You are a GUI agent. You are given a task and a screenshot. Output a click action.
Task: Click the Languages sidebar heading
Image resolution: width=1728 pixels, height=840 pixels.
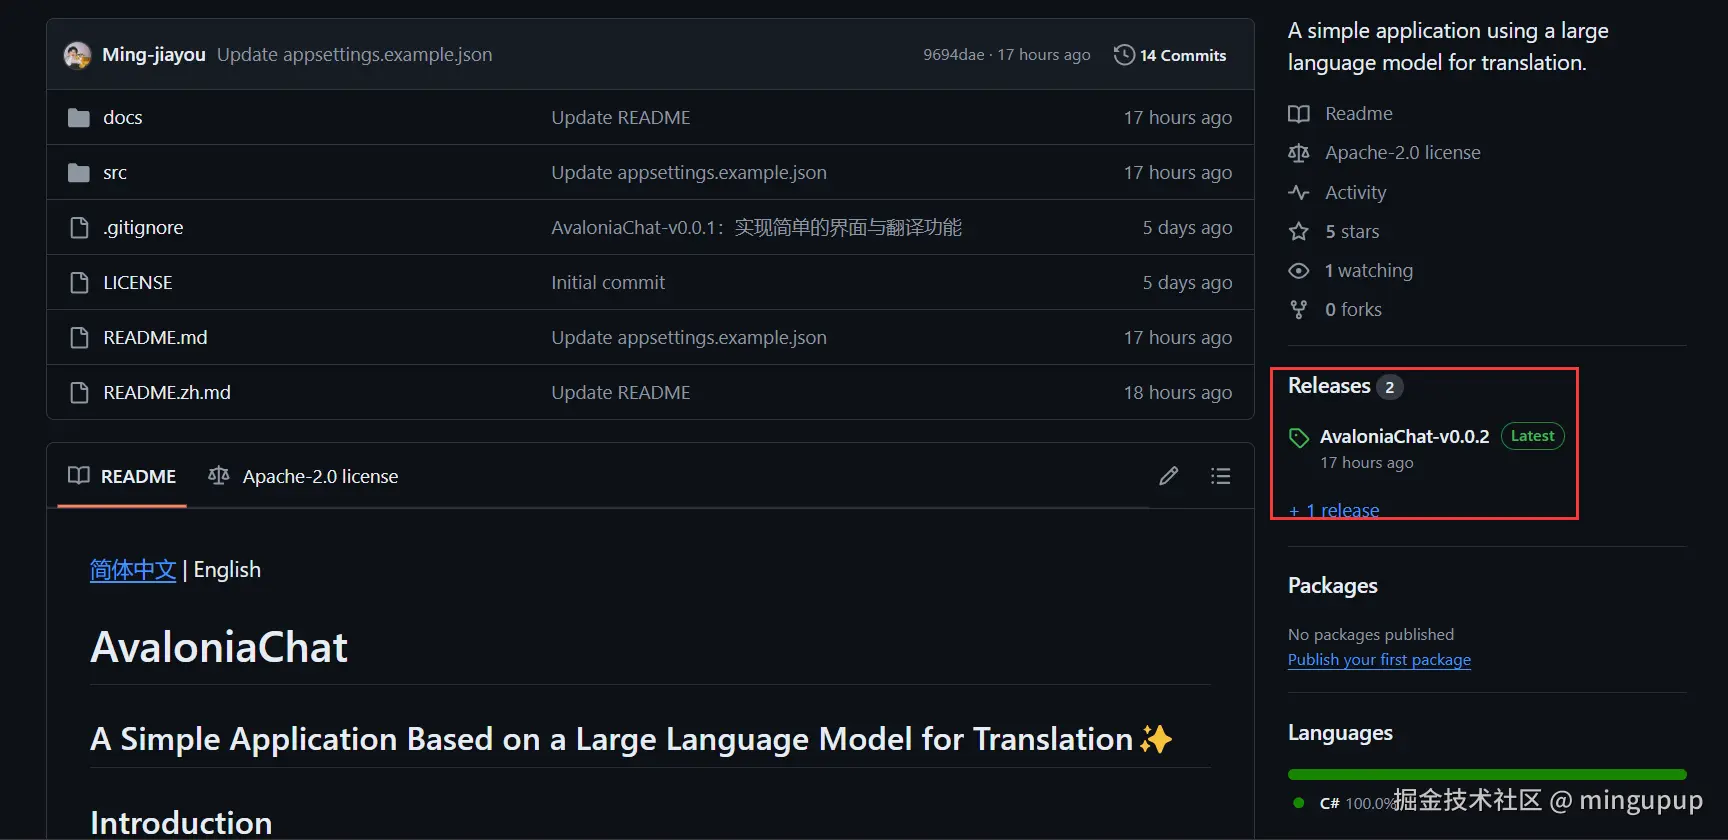pos(1340,734)
